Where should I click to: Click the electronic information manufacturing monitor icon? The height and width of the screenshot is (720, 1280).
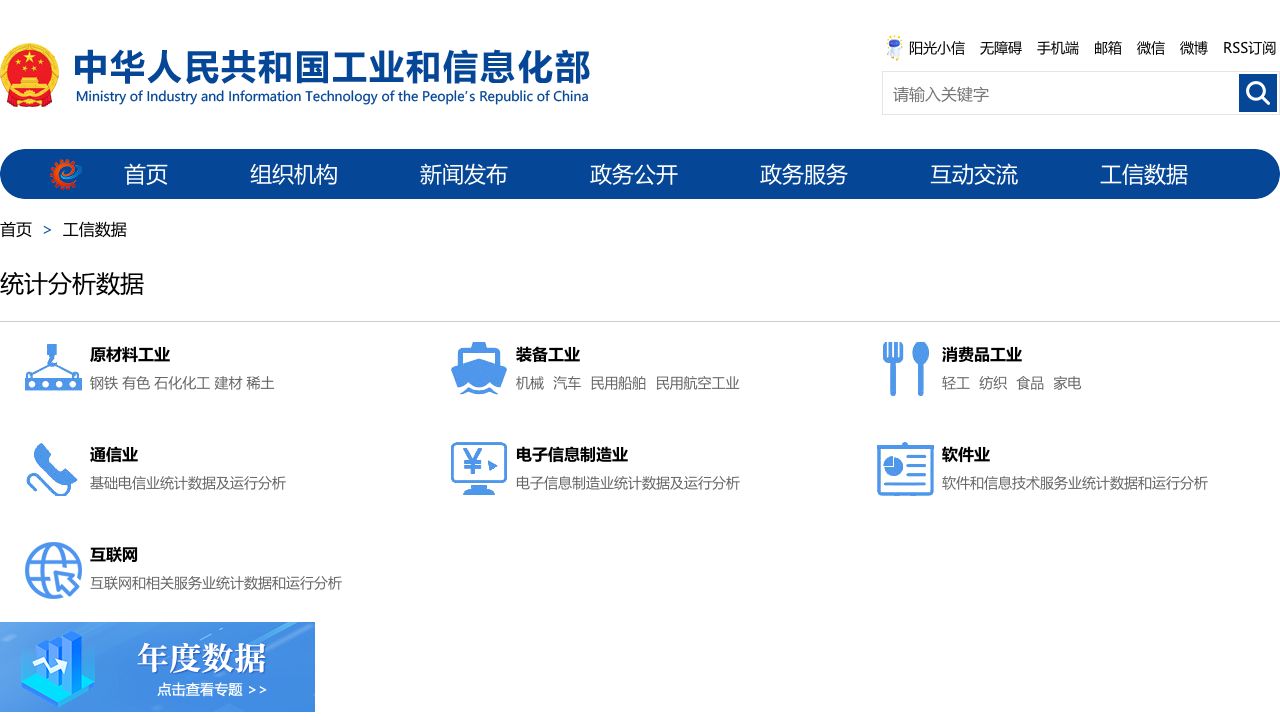[479, 468]
